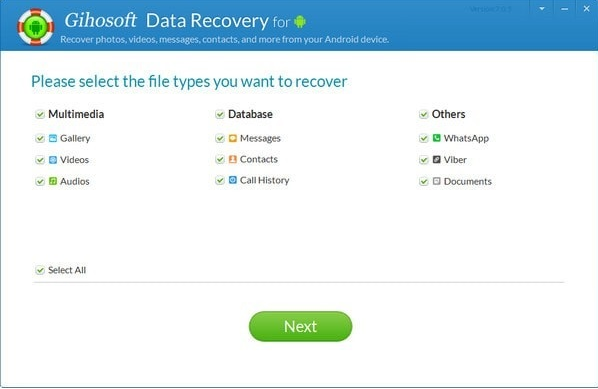Toggle the Database category checkbox

coord(220,114)
